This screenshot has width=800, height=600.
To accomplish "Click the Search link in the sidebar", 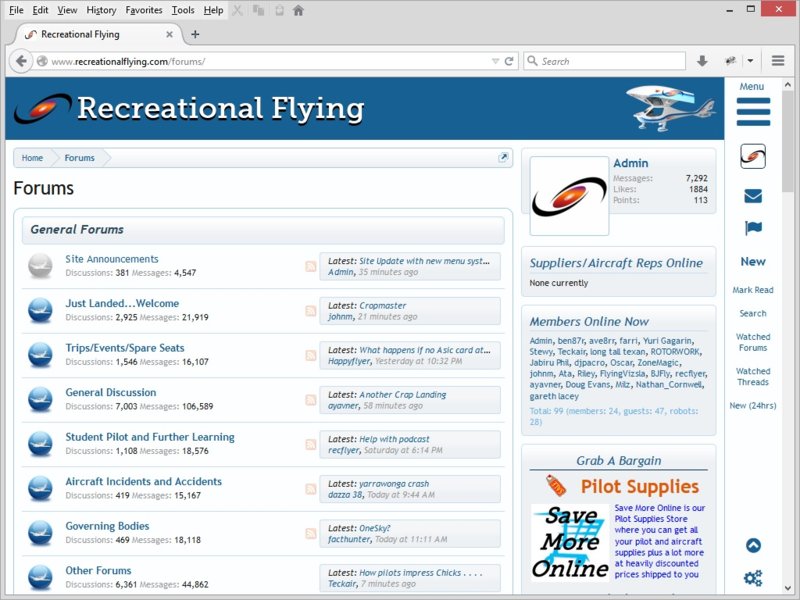I will point(753,313).
